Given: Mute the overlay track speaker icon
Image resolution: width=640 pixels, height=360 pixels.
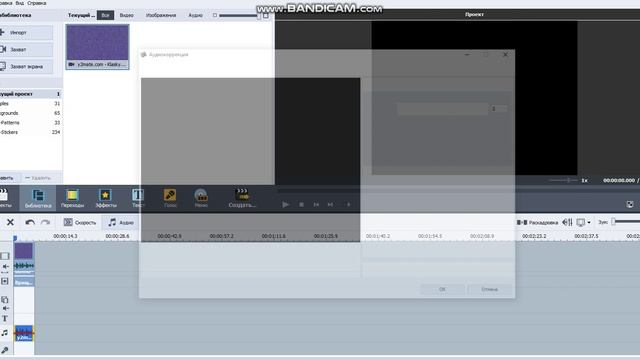Looking at the screenshot, I should tap(5, 309).
